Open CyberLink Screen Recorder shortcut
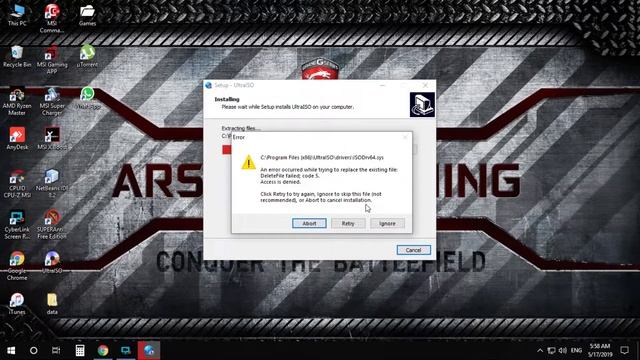Viewport: 640px width, 360px height. point(17,225)
